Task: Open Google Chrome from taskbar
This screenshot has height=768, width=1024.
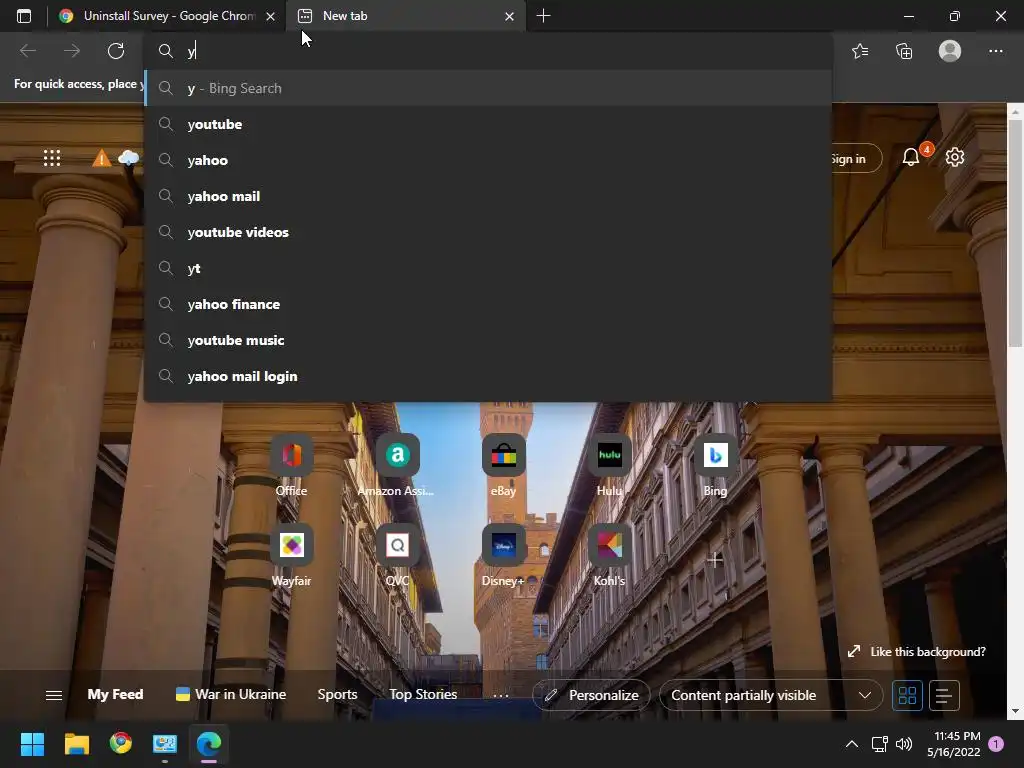Action: coord(121,743)
